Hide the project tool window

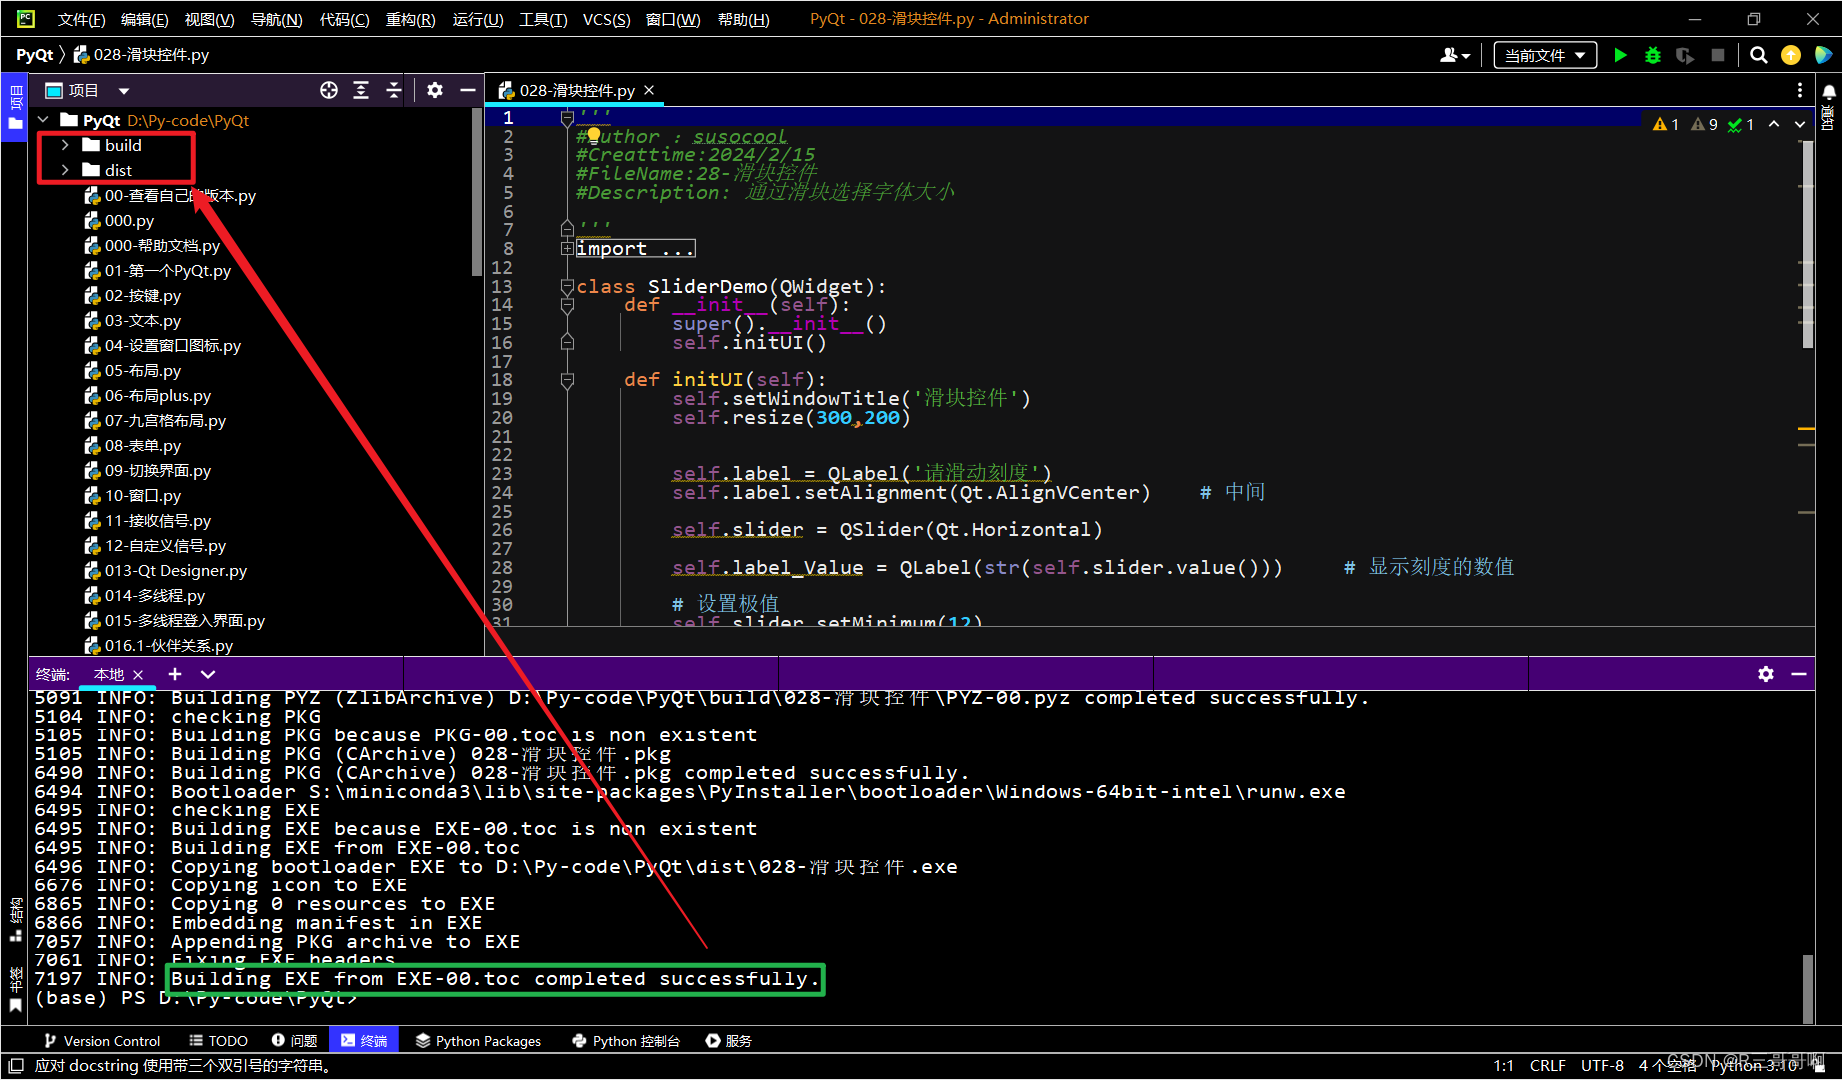click(x=467, y=90)
